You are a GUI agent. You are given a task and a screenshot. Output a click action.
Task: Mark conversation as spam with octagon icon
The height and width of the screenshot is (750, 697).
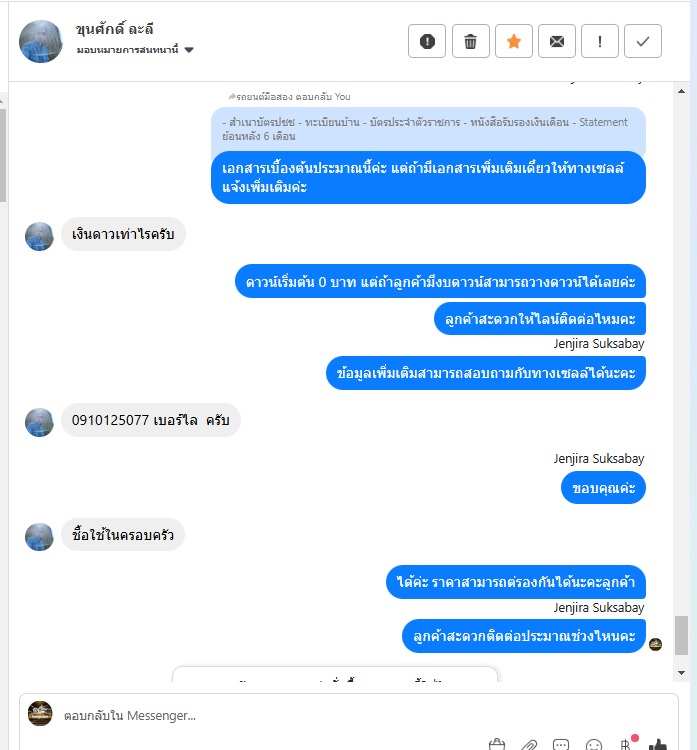(x=427, y=41)
